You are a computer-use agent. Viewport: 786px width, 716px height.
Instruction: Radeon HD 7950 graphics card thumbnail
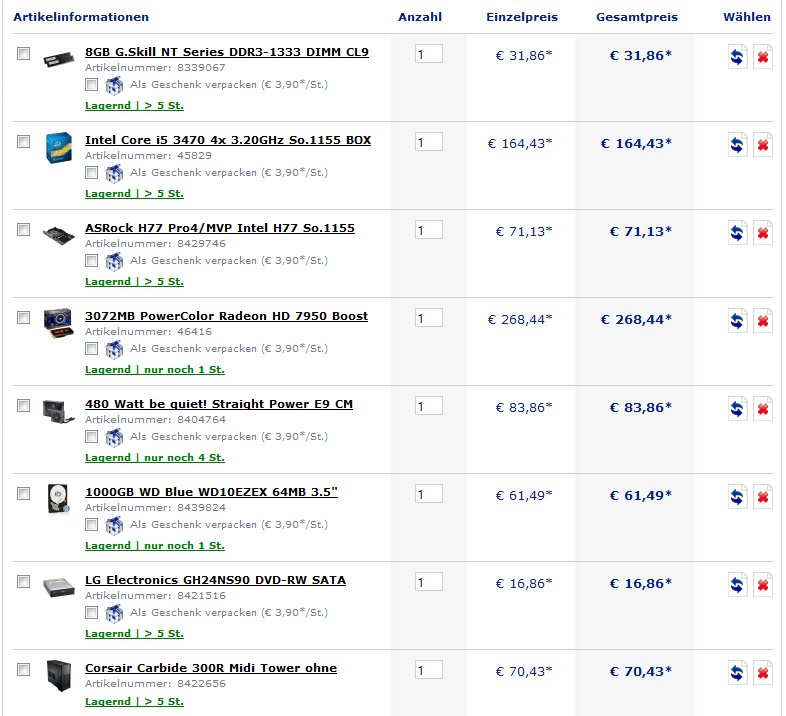pos(59,323)
